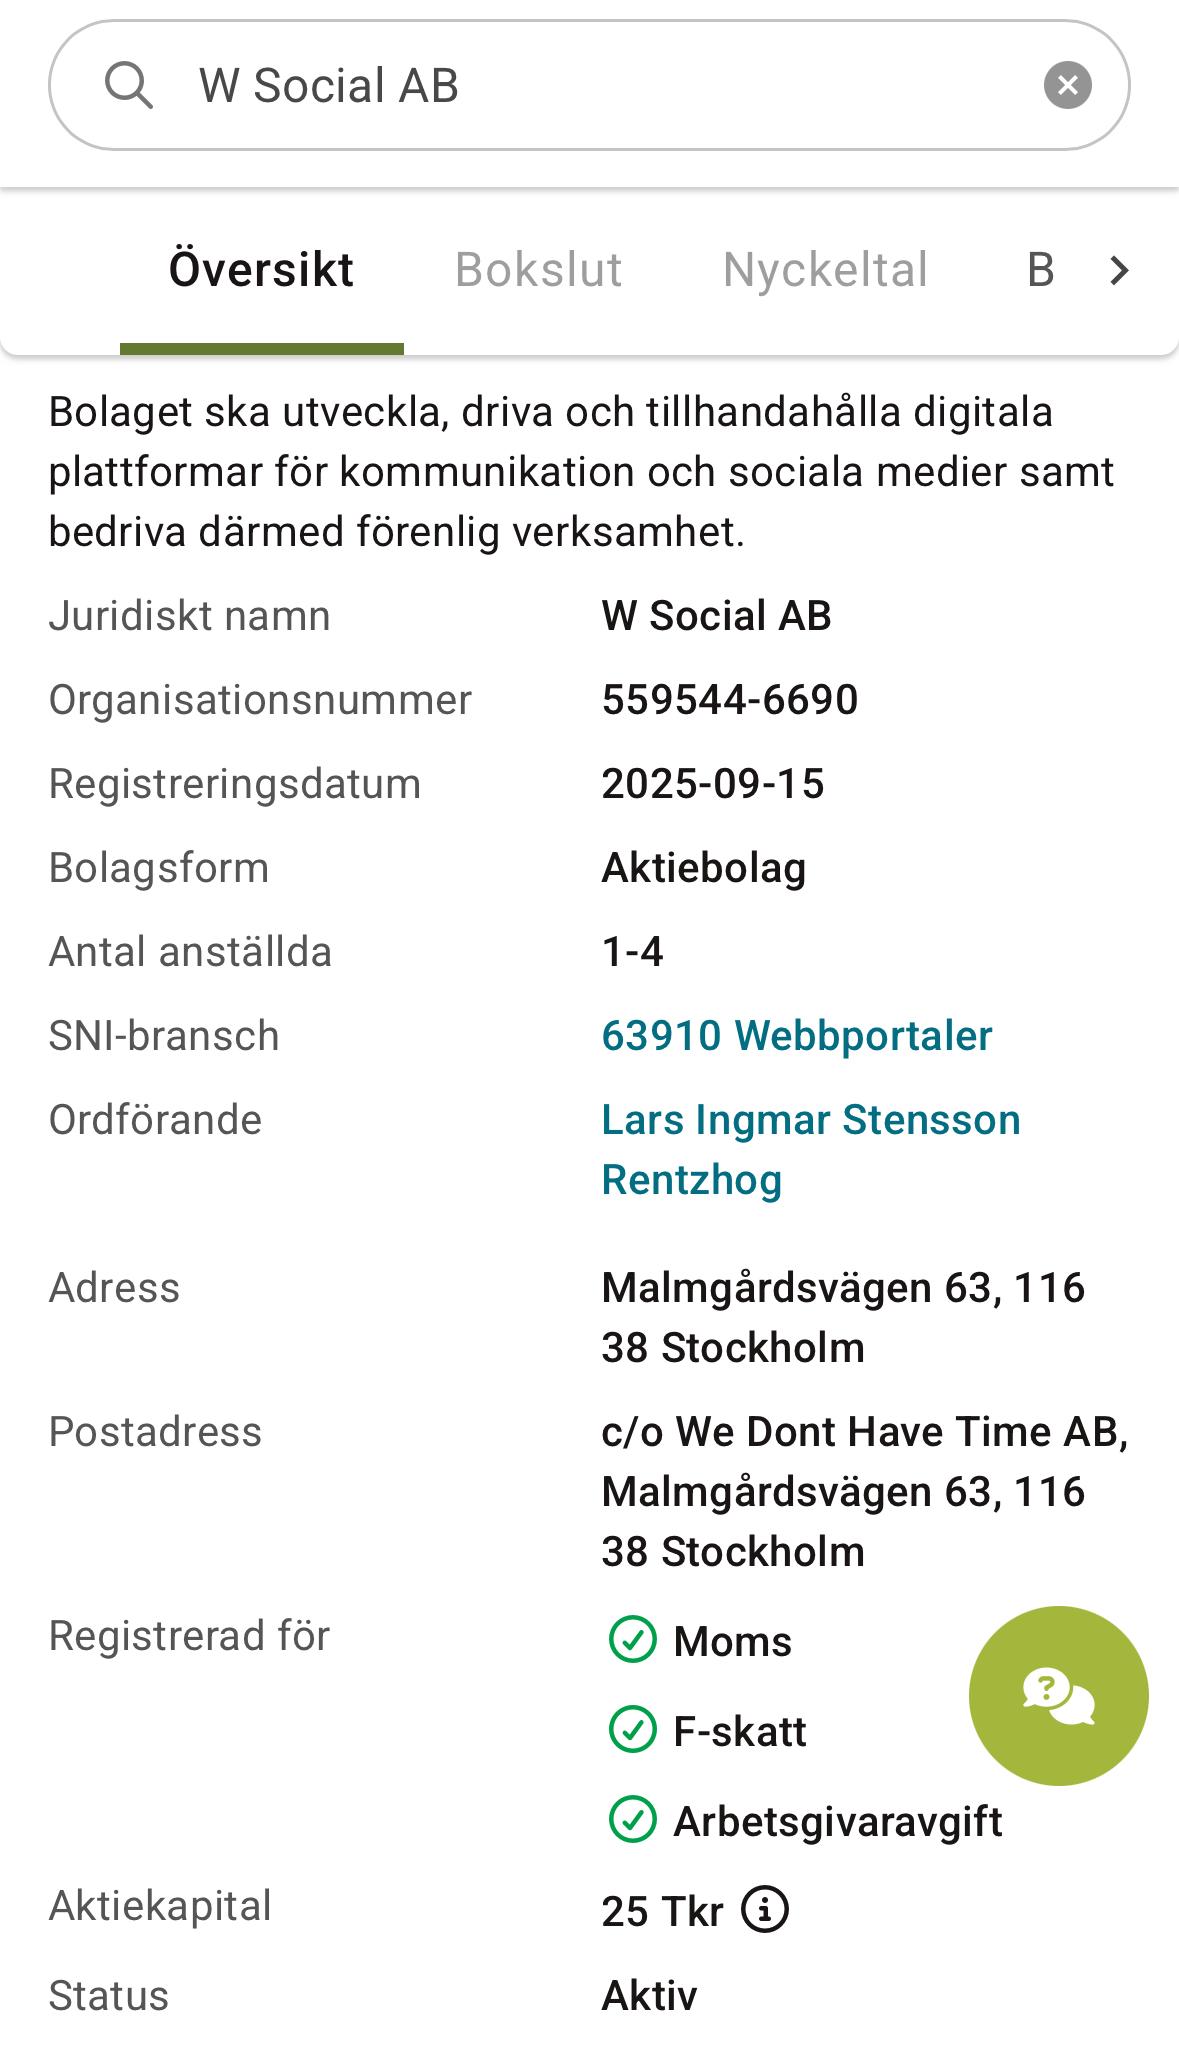Image resolution: width=1179 pixels, height=2064 pixels.
Task: Click the Aktiv status value
Action: tap(649, 1996)
